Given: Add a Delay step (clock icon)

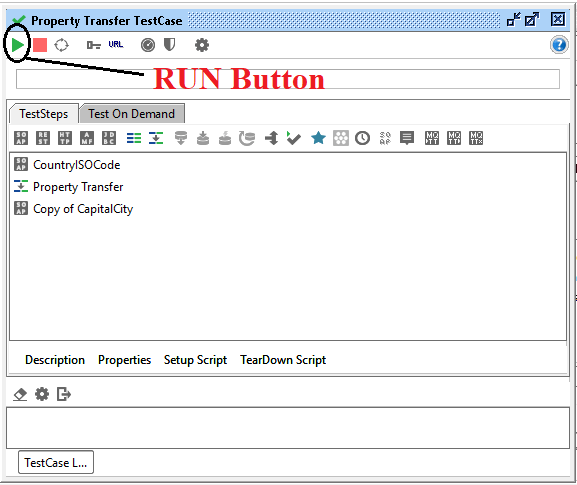Looking at the screenshot, I should 362,138.
